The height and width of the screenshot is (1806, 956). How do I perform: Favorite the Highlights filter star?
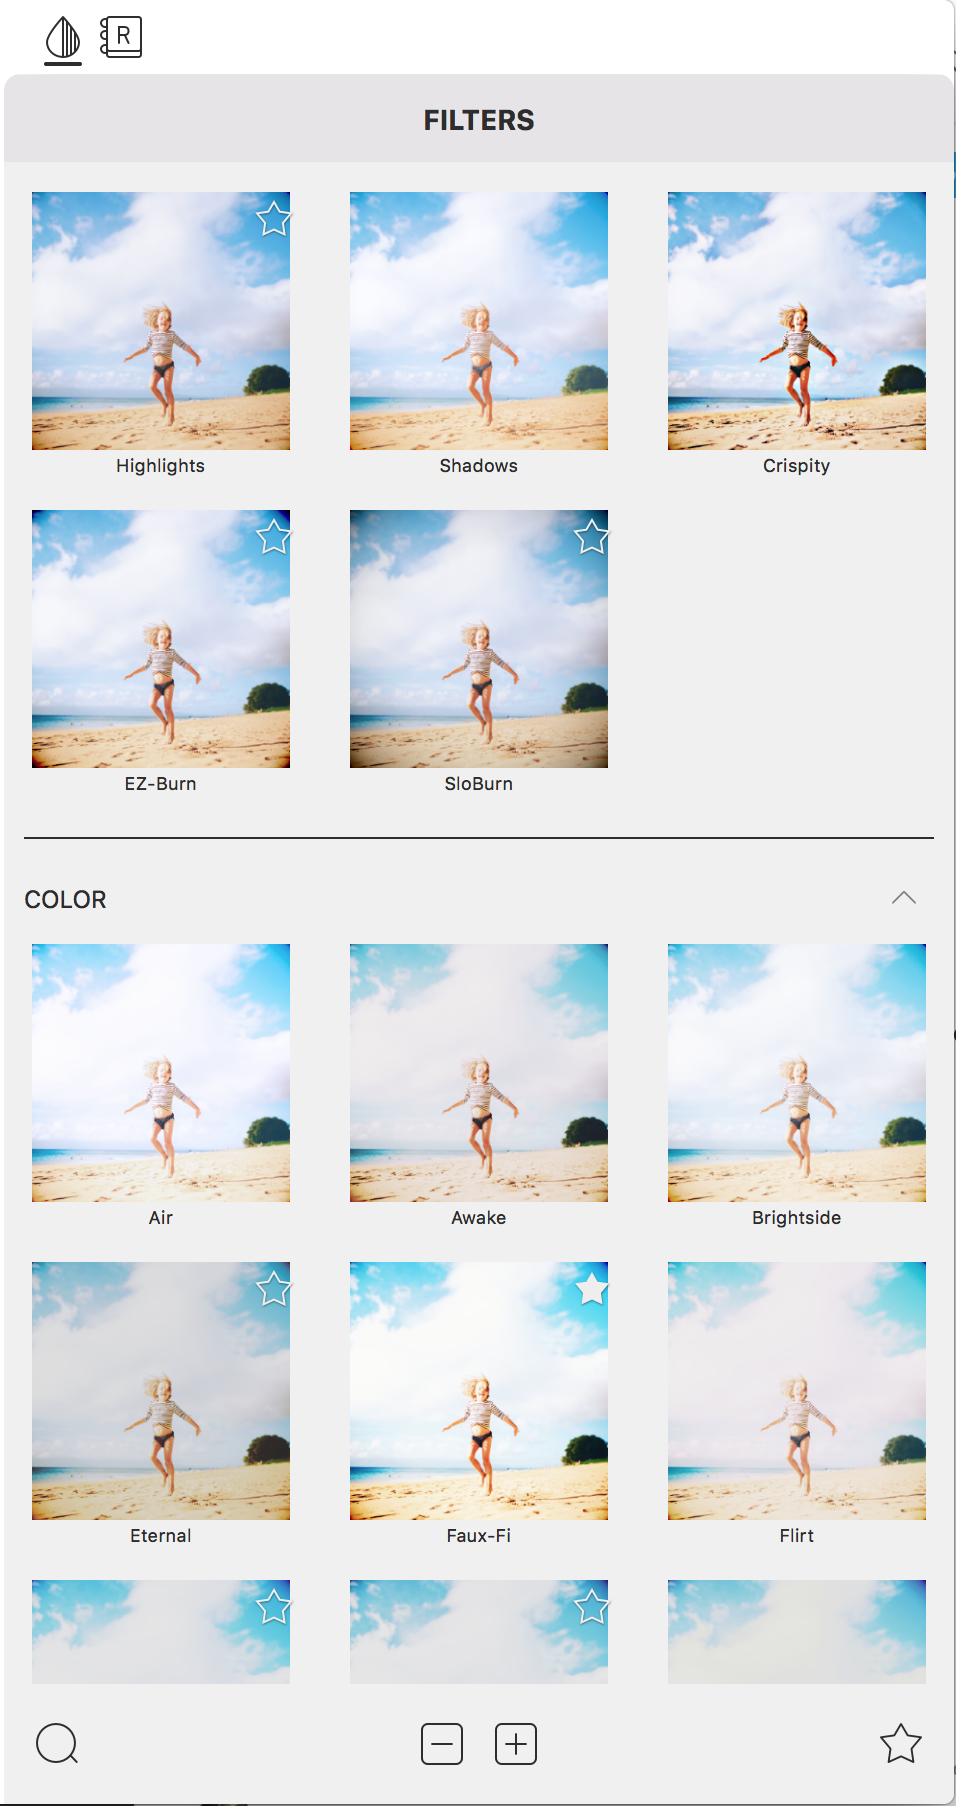point(273,218)
